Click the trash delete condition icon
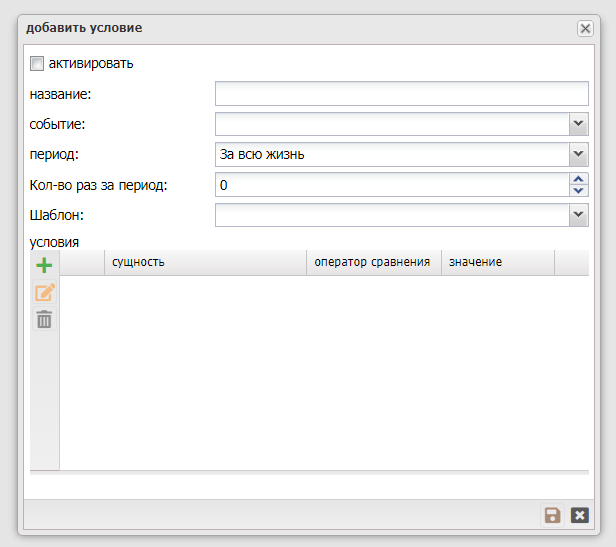 pyautogui.click(x=44, y=320)
